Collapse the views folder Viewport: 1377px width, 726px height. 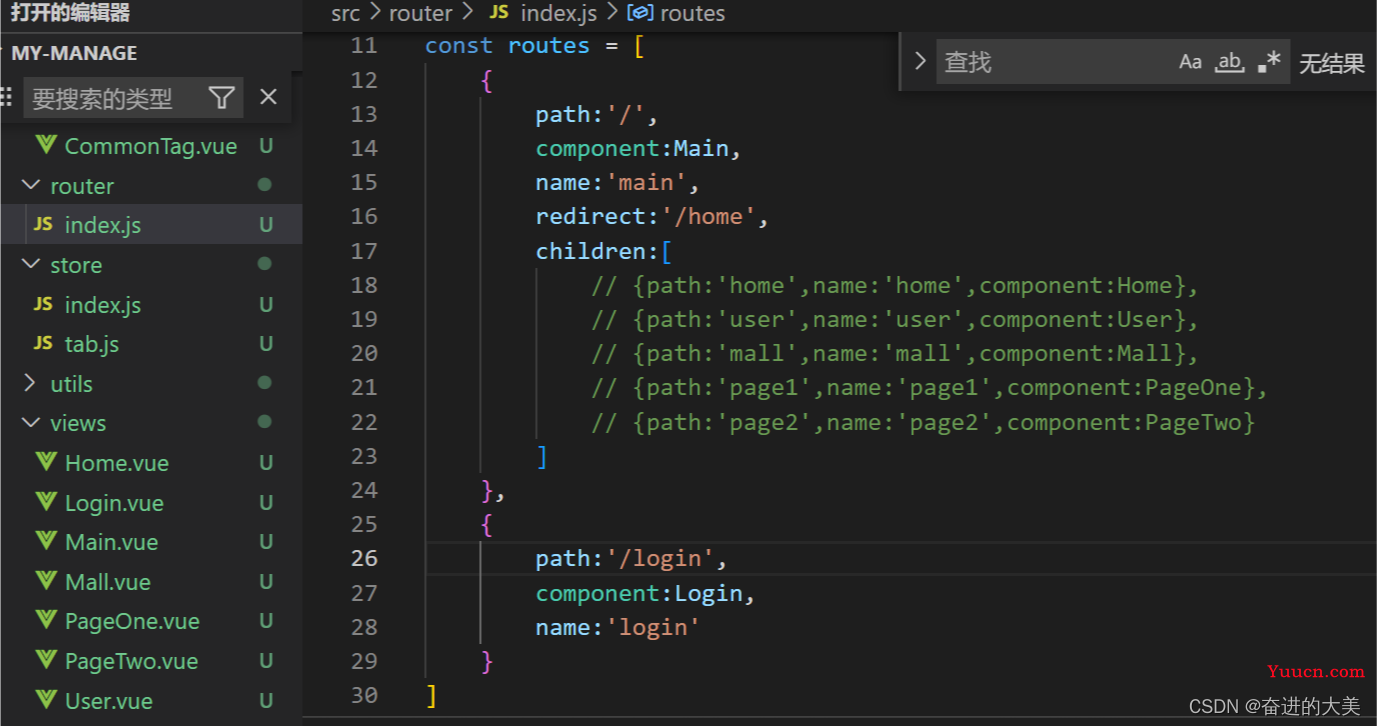(30, 423)
